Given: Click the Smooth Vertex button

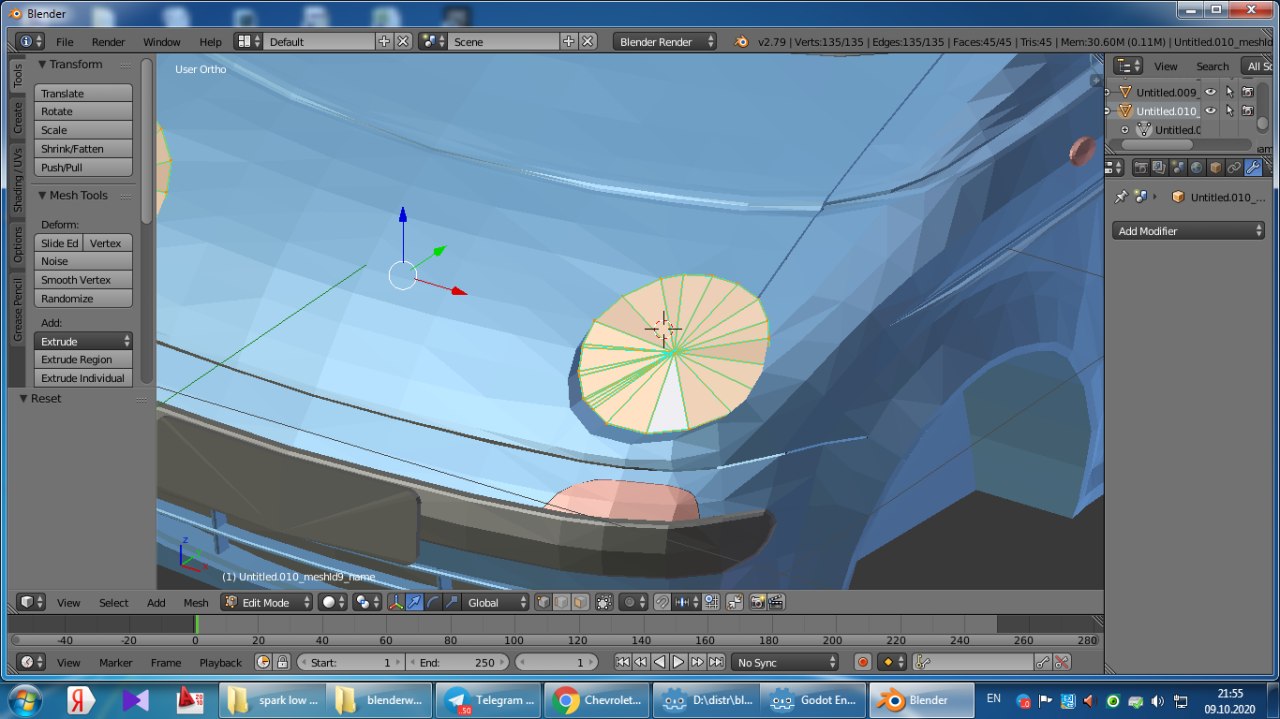Looking at the screenshot, I should point(84,280).
